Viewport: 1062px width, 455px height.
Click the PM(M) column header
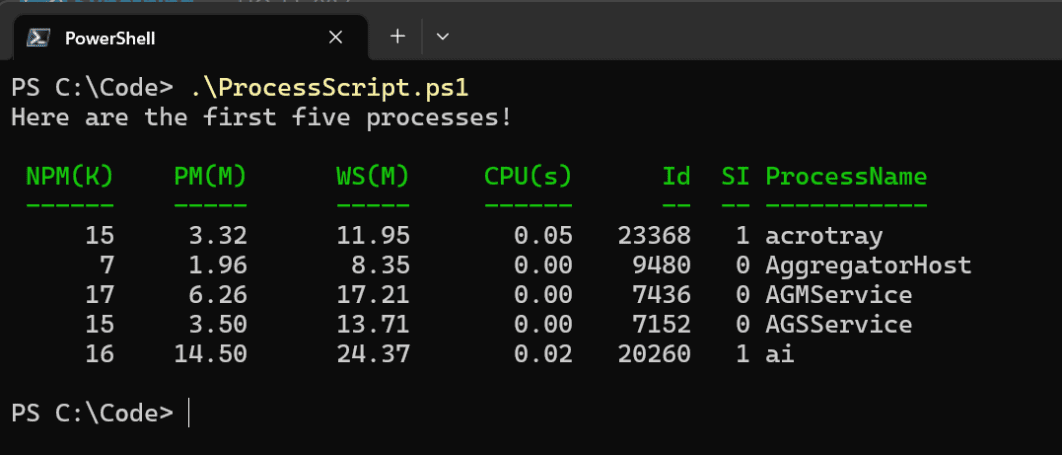coord(211,177)
